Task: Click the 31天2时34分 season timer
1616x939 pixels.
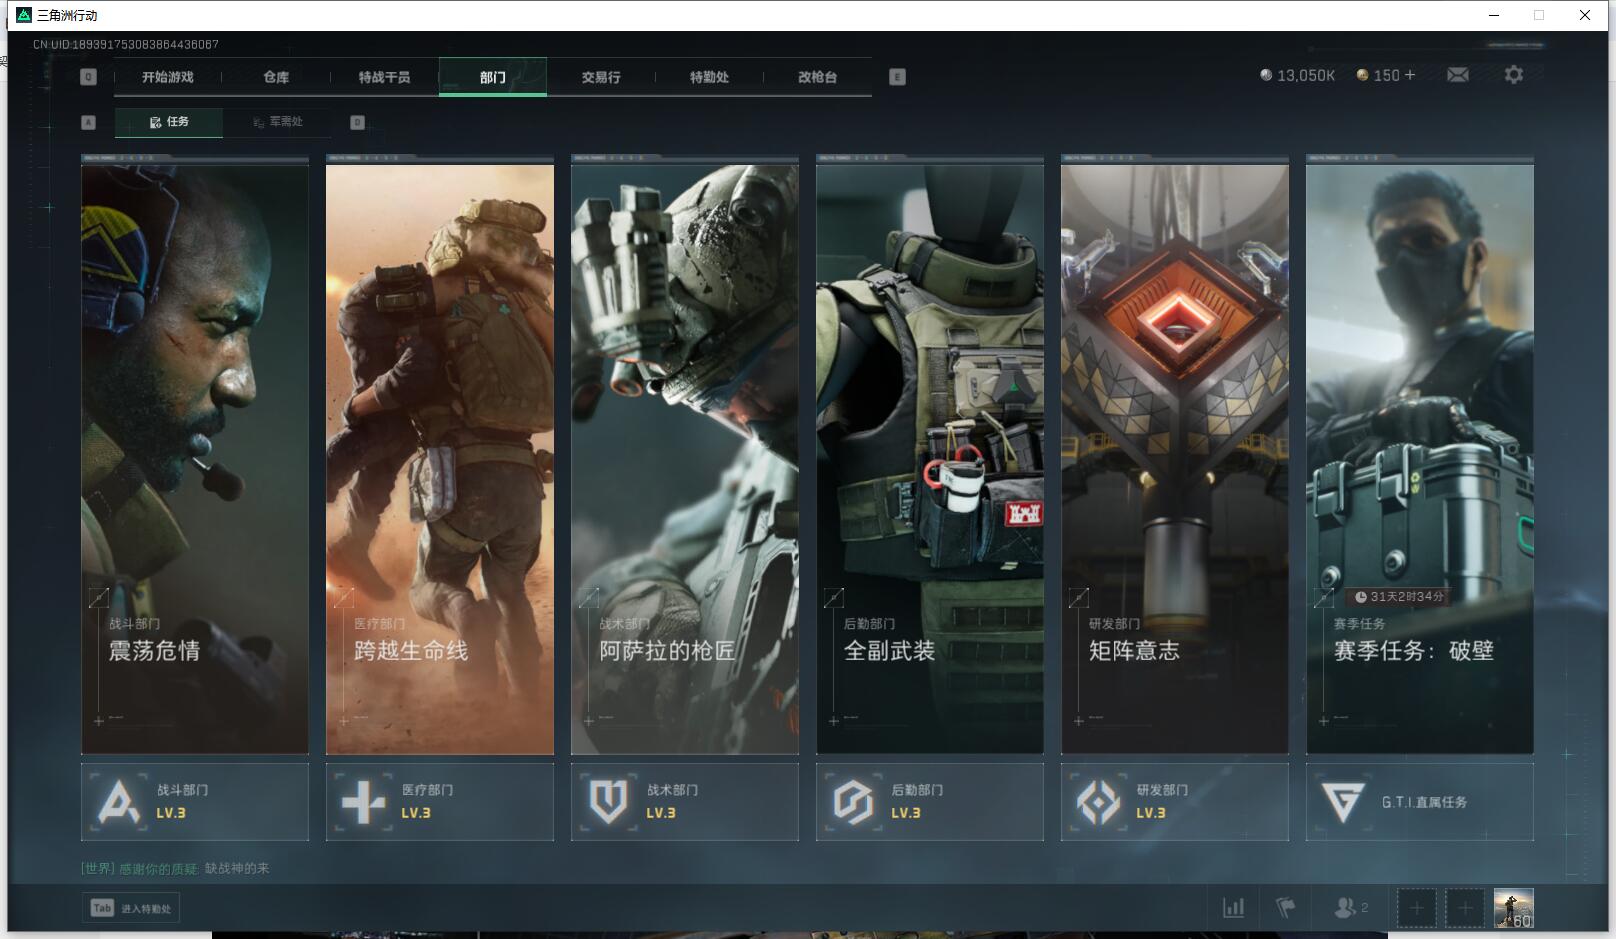Action: (1400, 596)
